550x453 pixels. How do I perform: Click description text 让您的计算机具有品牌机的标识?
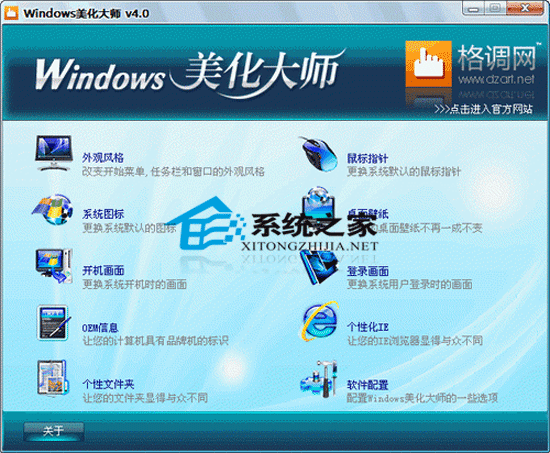[x=155, y=340]
